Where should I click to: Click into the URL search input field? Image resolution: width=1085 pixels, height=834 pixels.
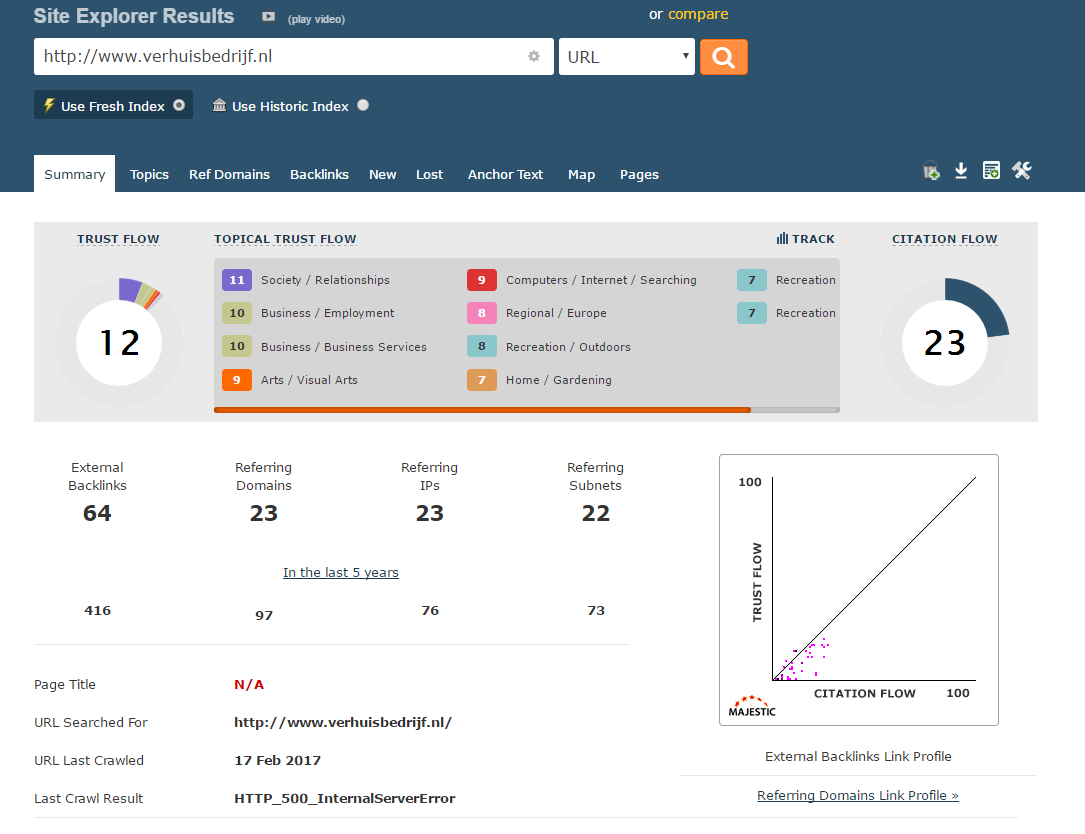(280, 57)
